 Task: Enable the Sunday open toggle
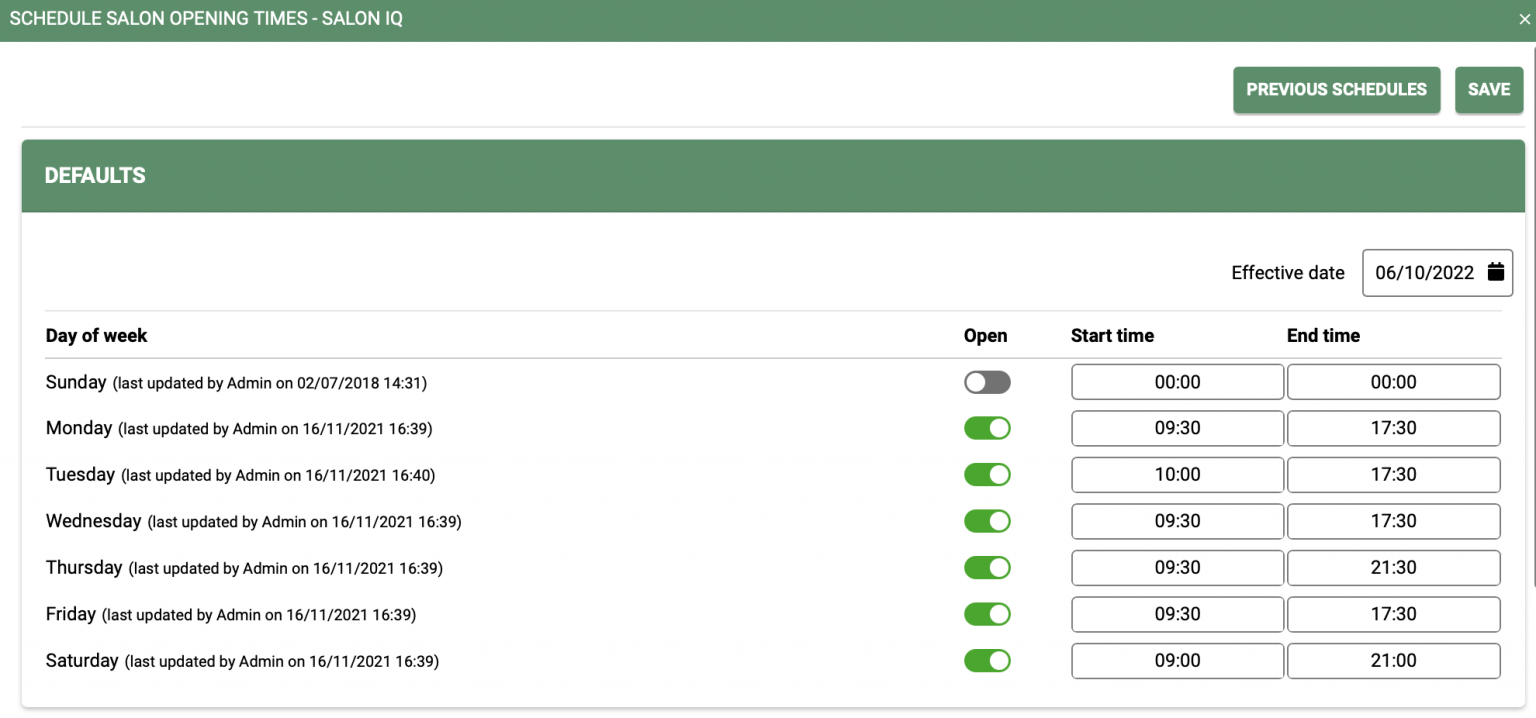[987, 382]
